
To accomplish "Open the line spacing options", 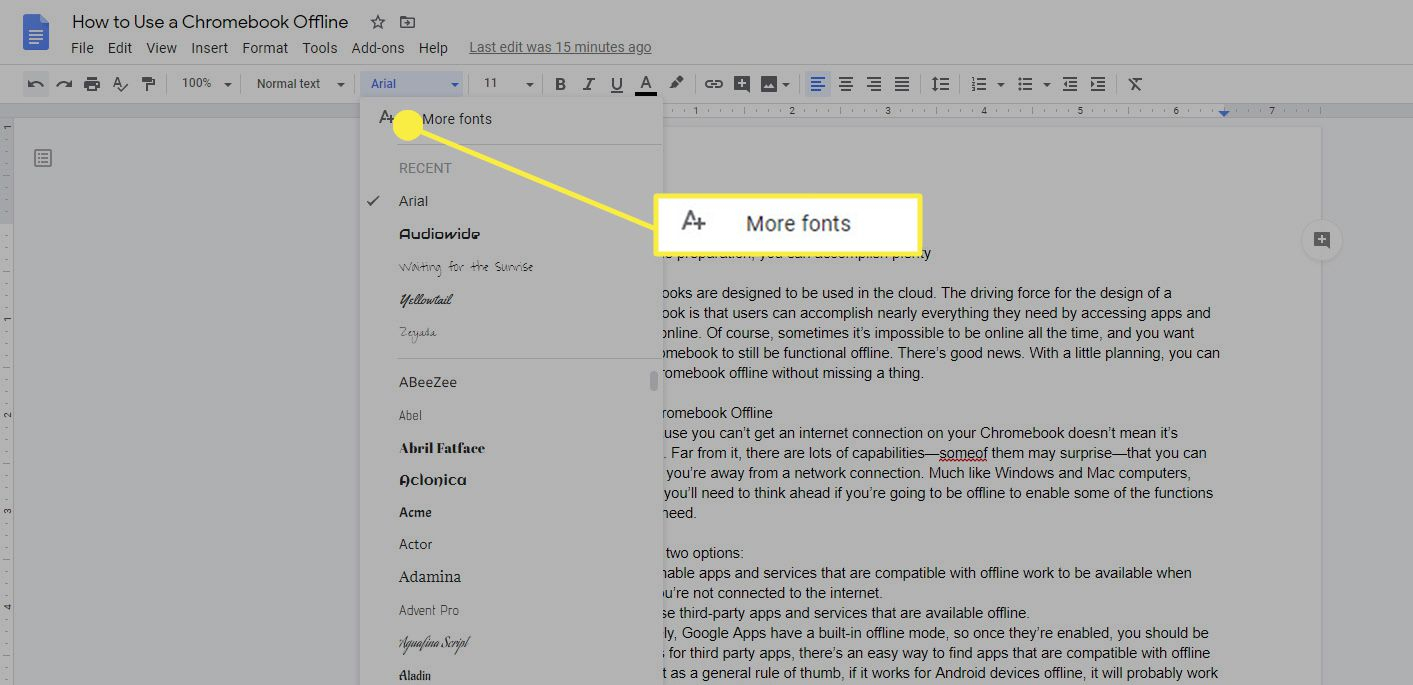I will (940, 84).
